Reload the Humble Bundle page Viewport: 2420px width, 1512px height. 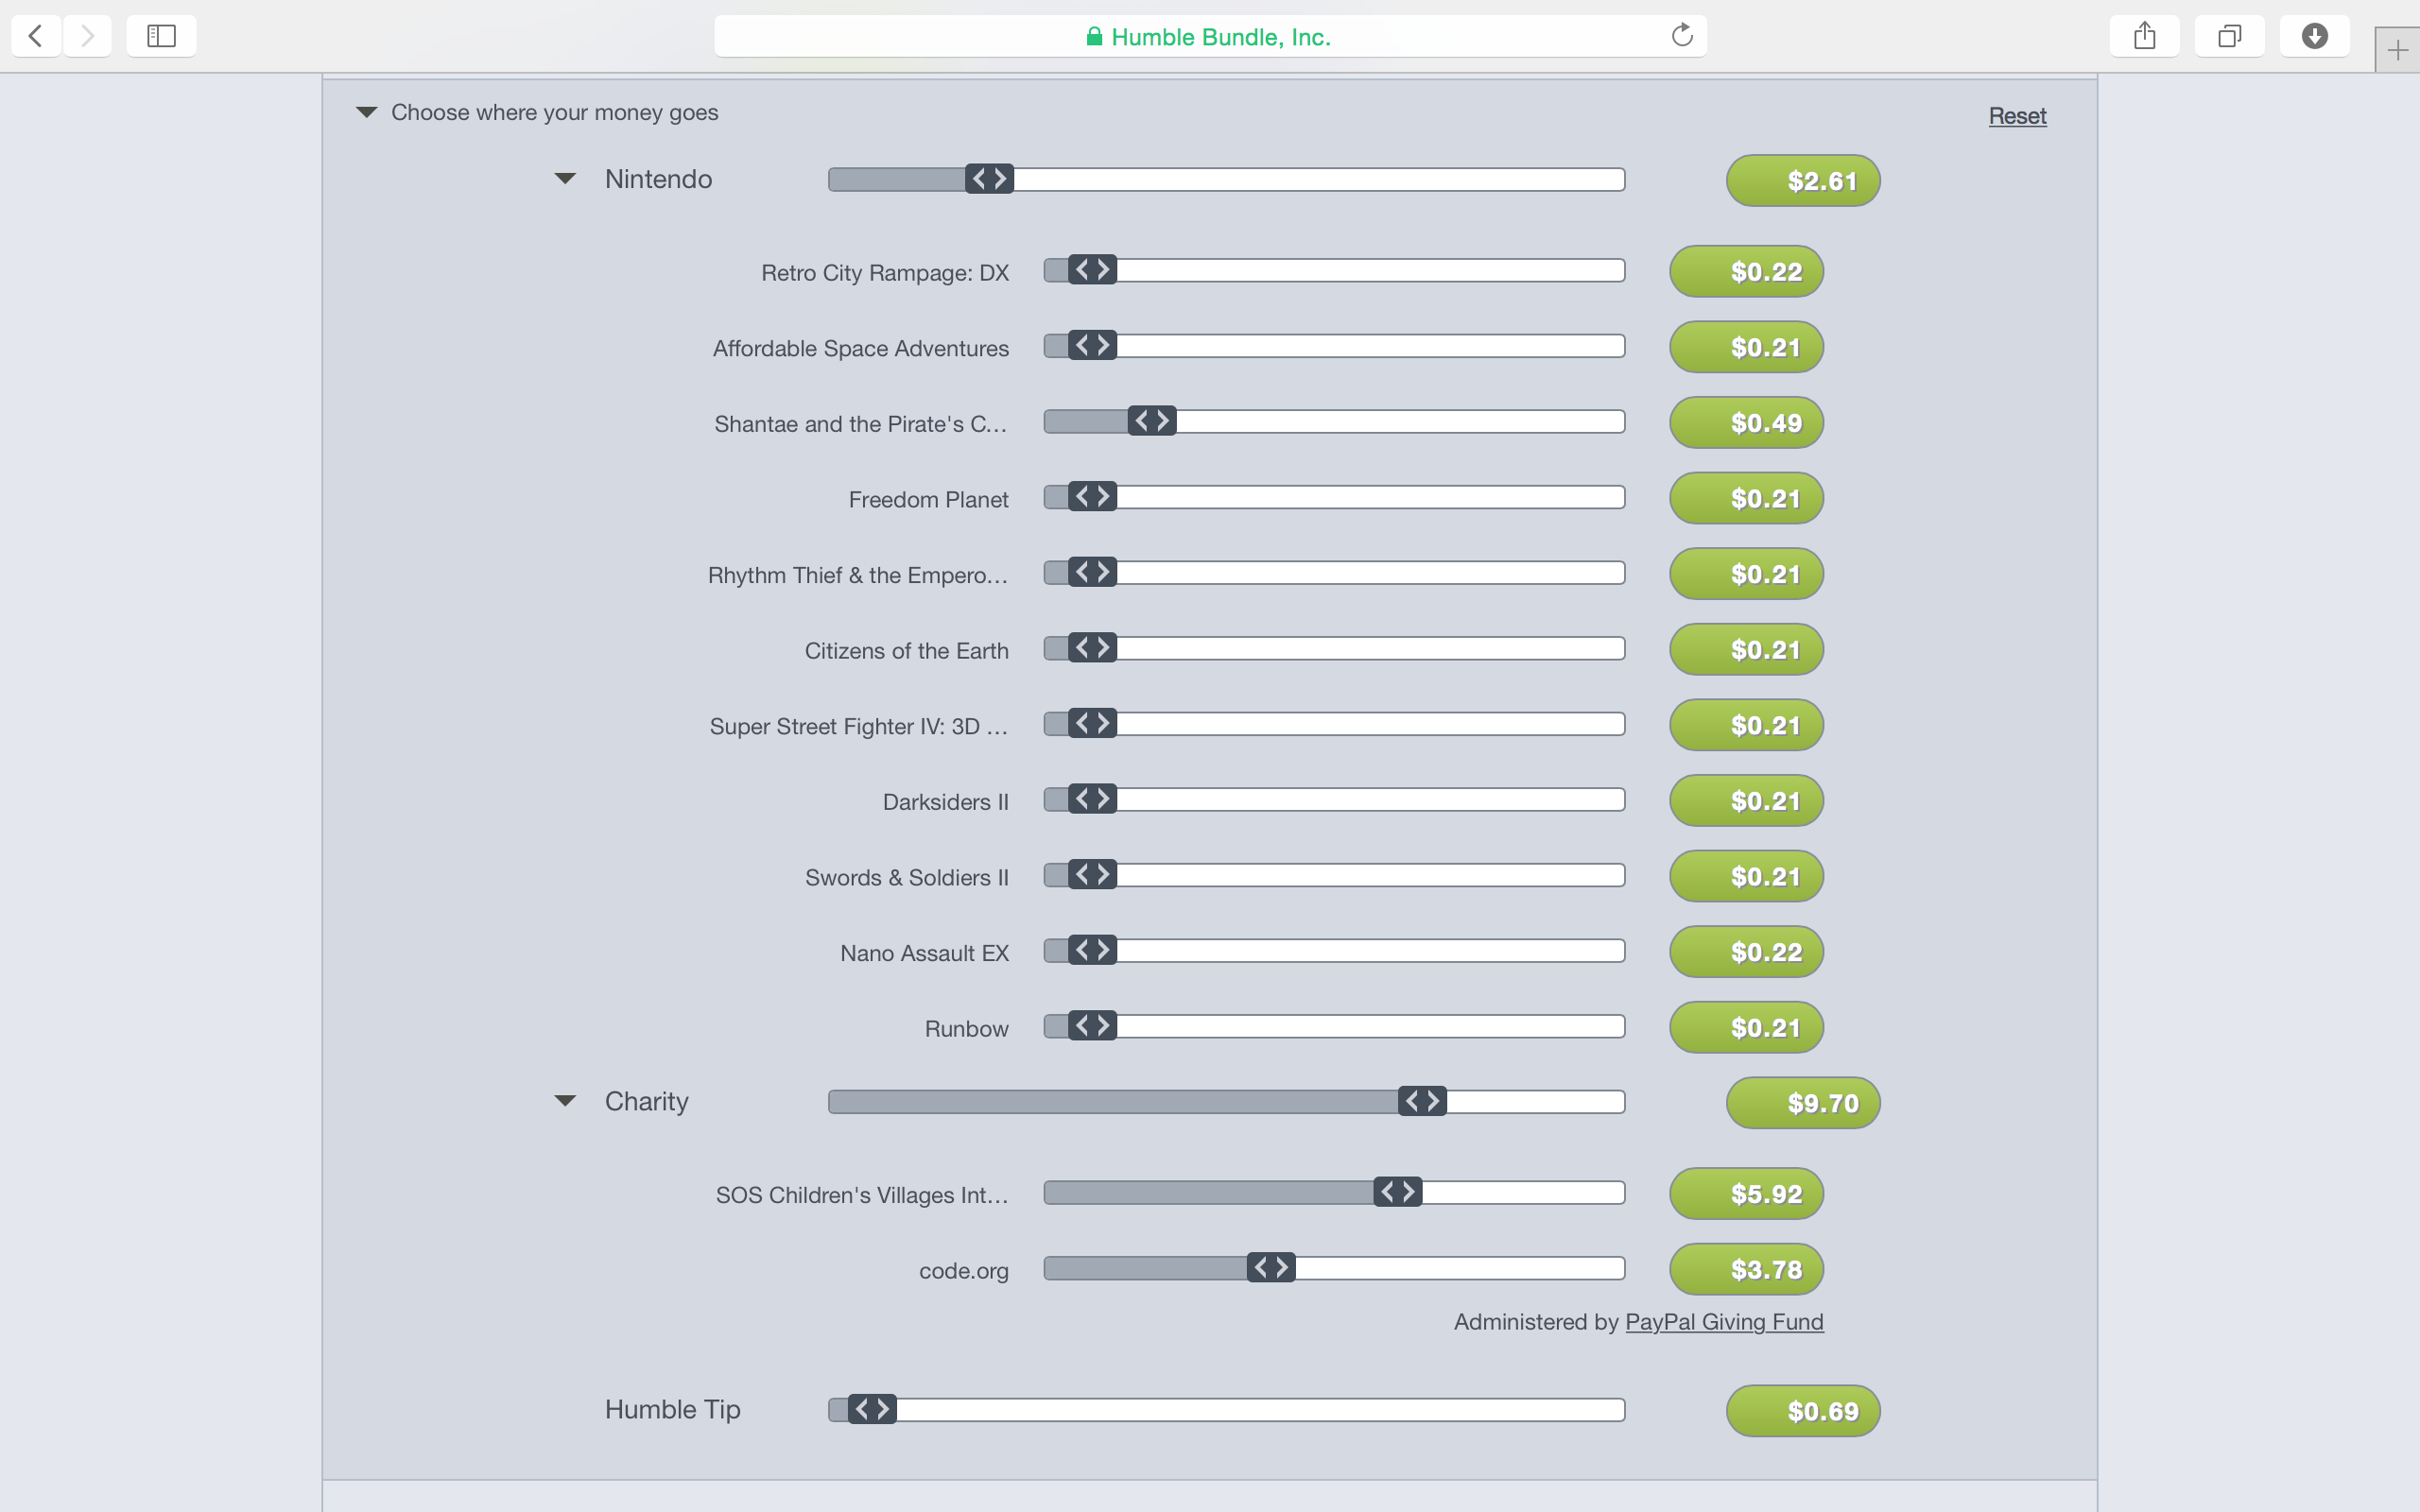pyautogui.click(x=1682, y=36)
